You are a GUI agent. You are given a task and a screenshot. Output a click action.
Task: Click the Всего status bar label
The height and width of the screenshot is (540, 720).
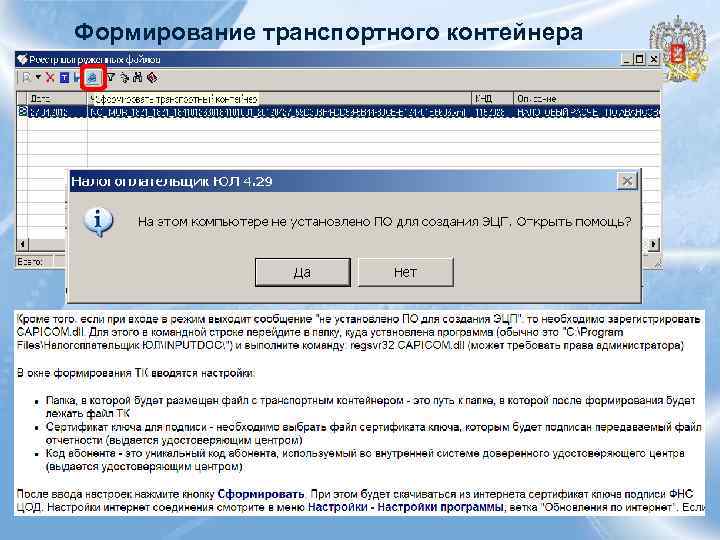point(30,262)
